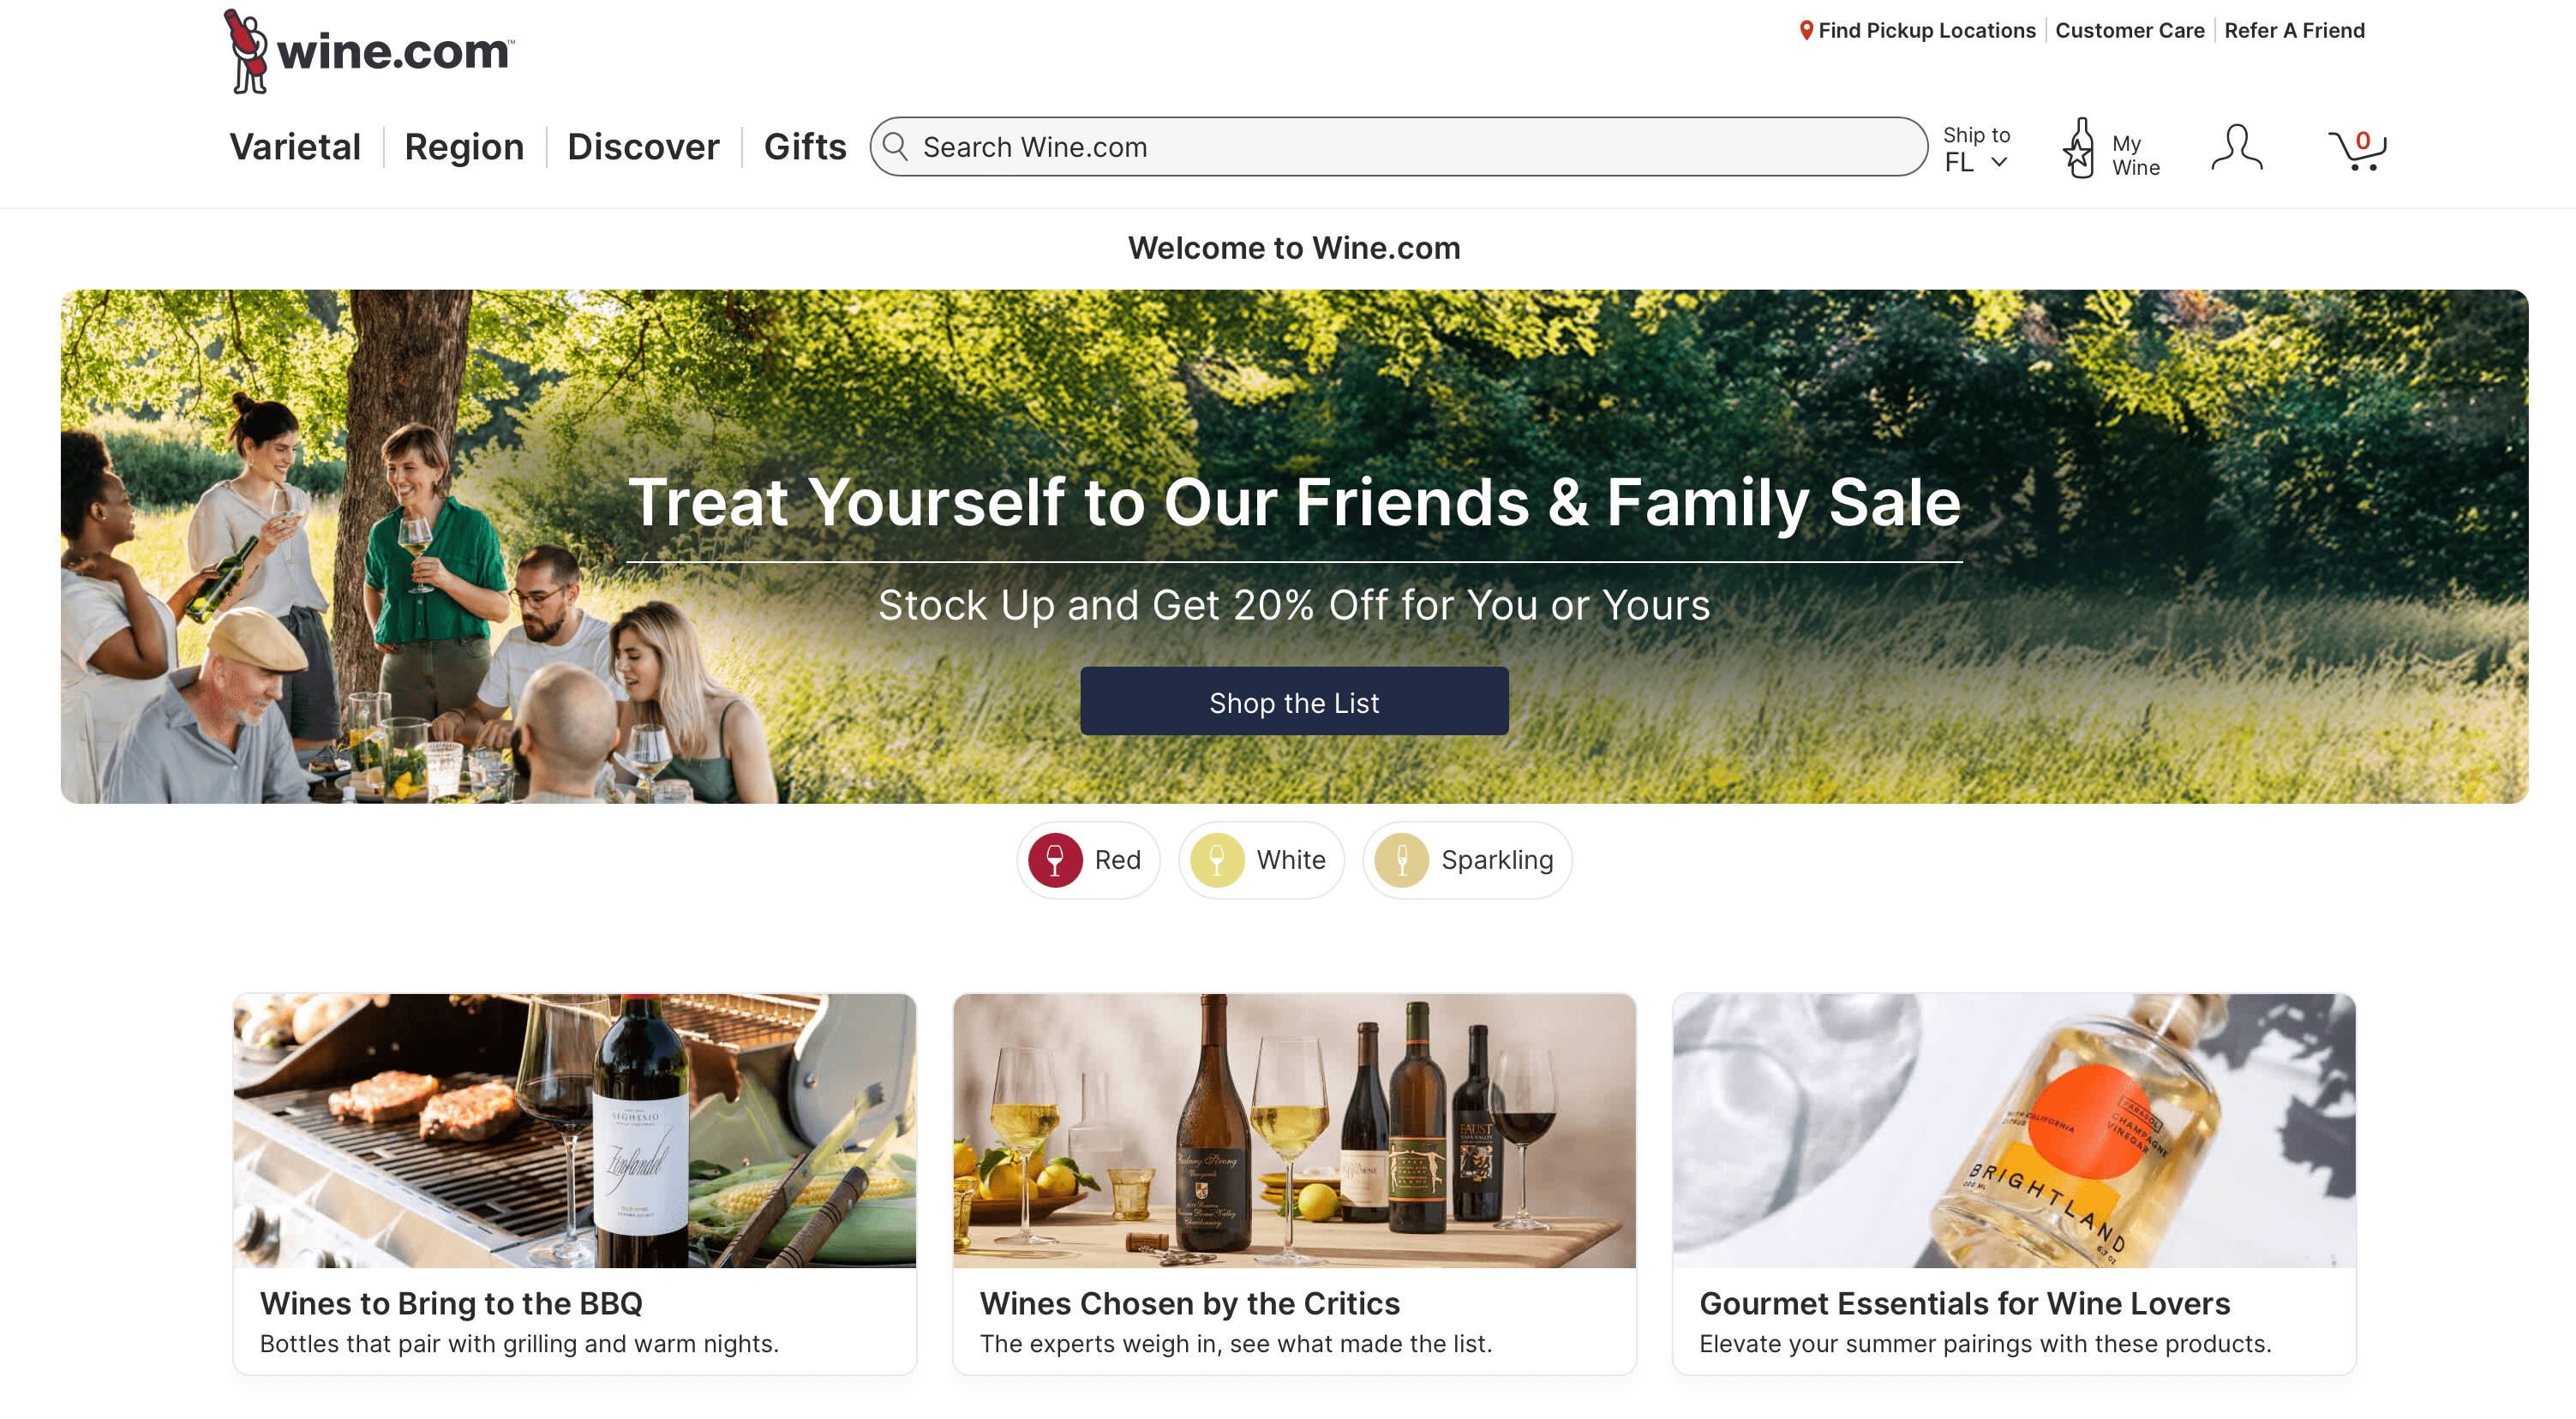The image size is (2576, 1419).
Task: Click the search magnifier icon
Action: [895, 147]
